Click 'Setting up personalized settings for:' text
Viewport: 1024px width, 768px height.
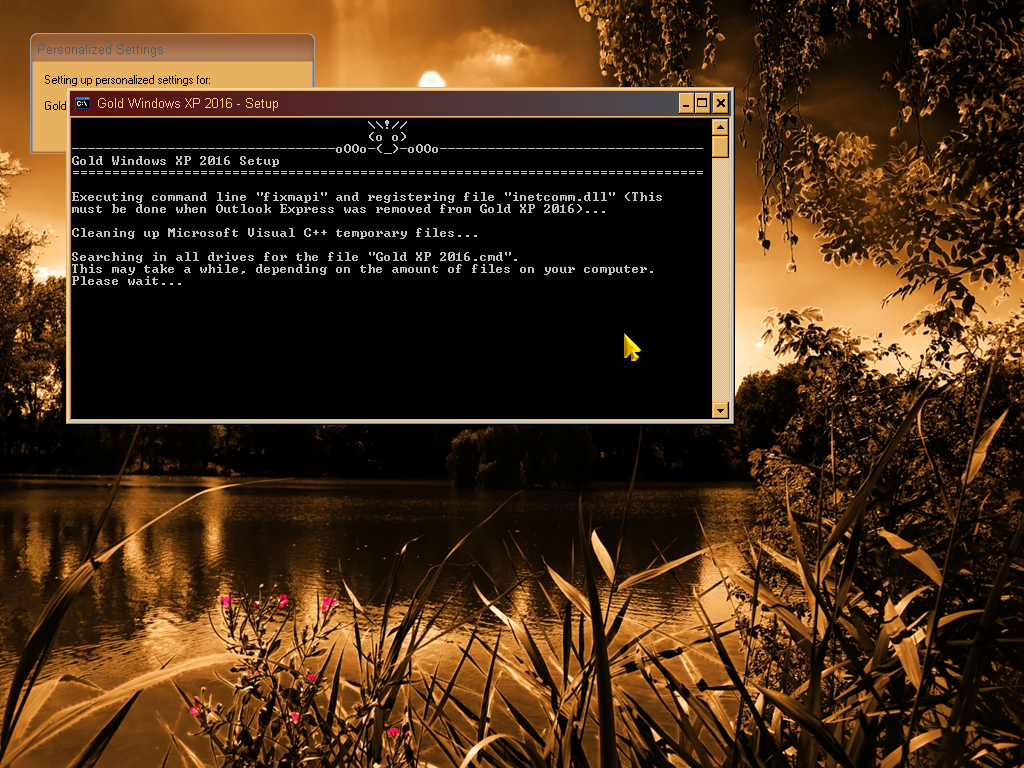127,80
